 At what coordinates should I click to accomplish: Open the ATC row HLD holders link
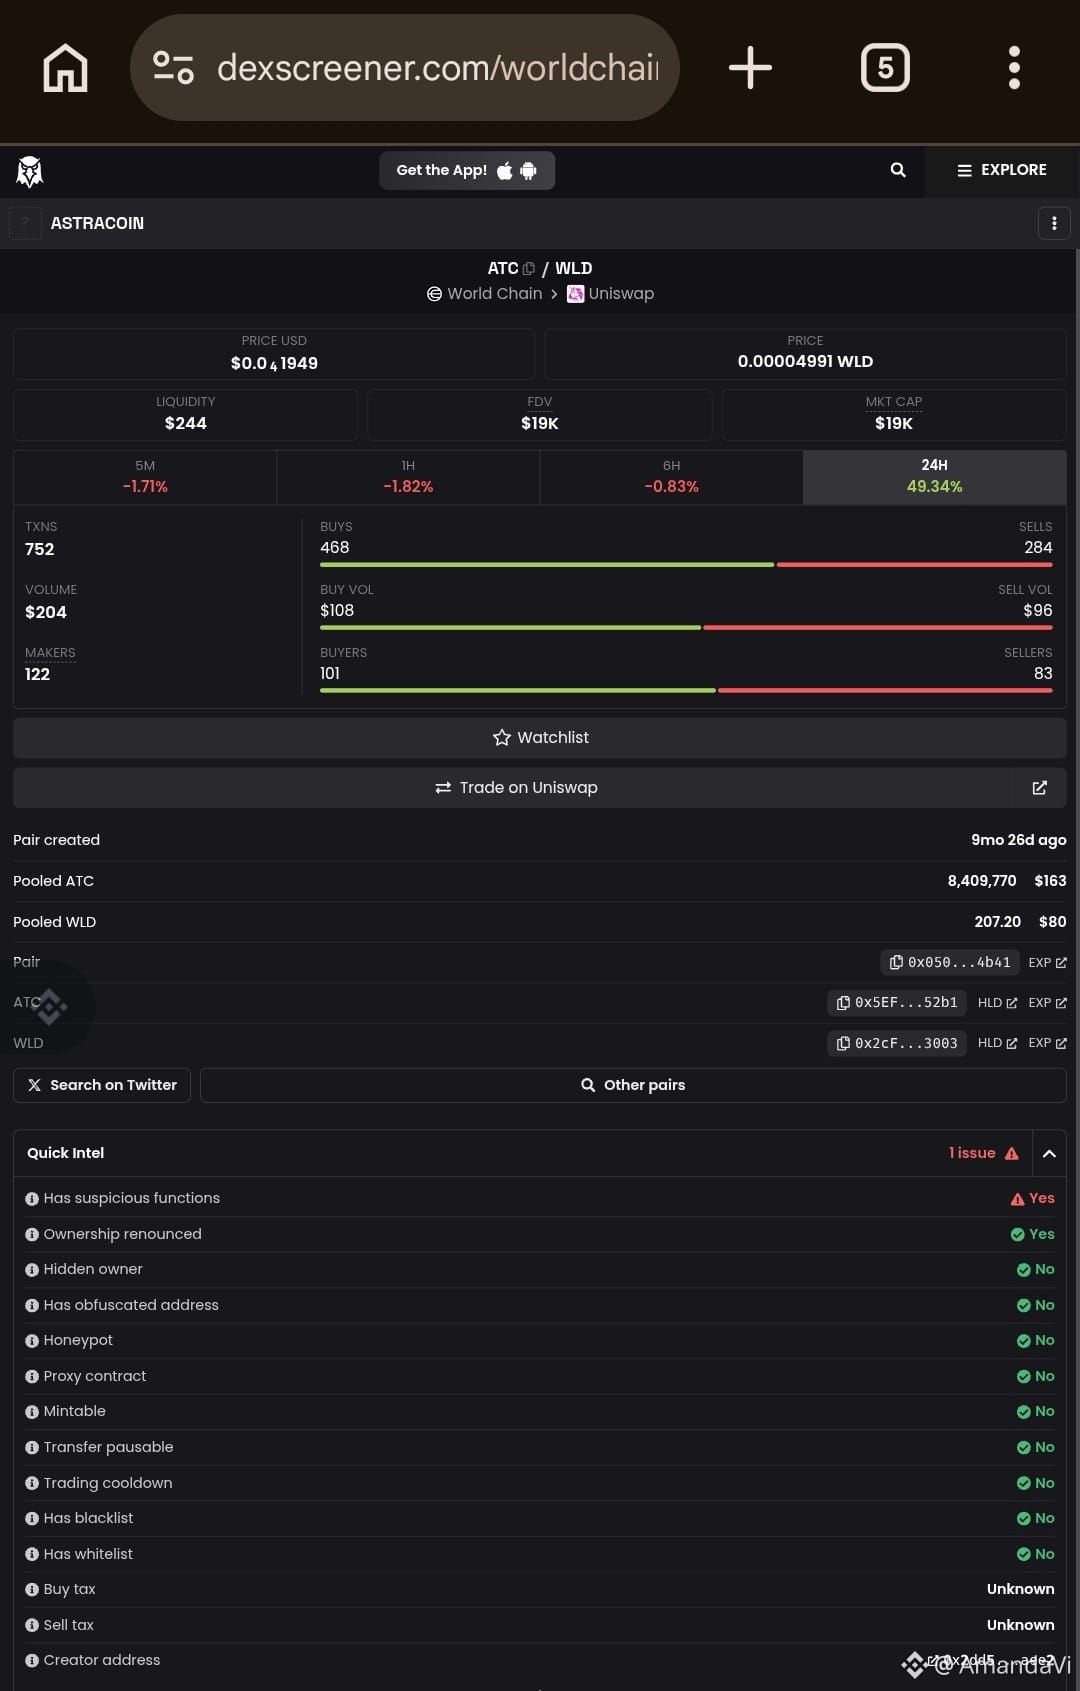(997, 1002)
